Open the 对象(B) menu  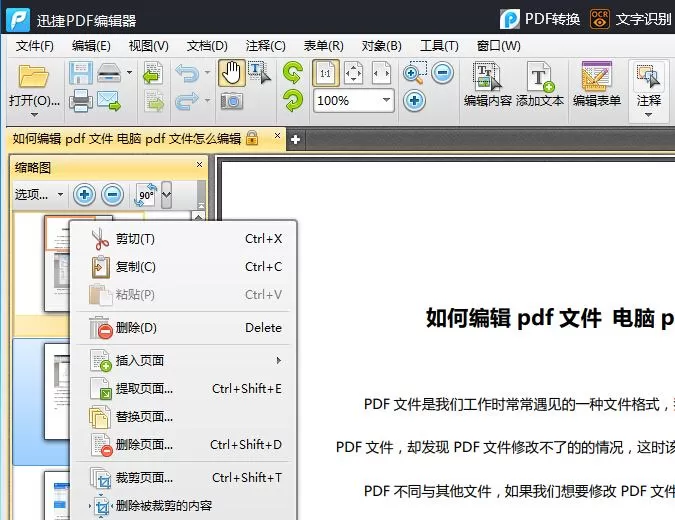(381, 46)
